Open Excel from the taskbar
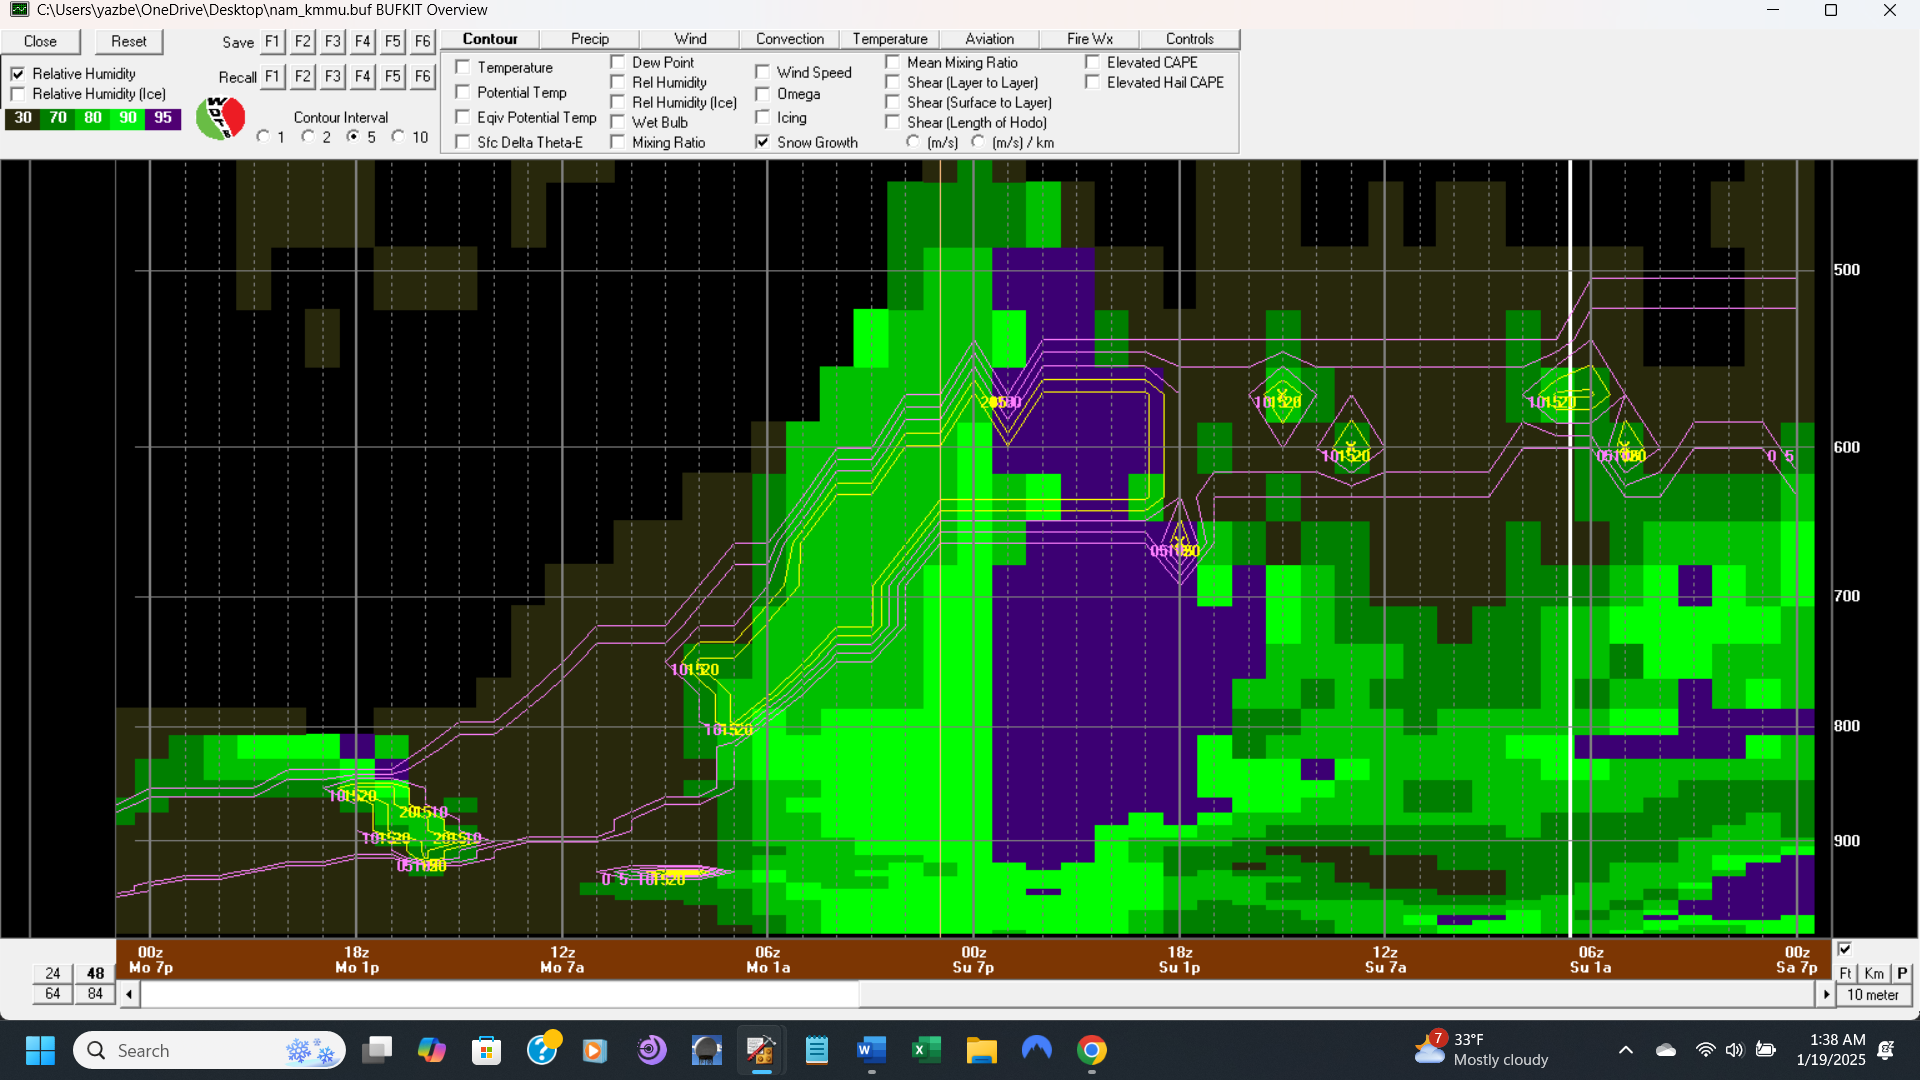This screenshot has width=1920, height=1080. [926, 1050]
